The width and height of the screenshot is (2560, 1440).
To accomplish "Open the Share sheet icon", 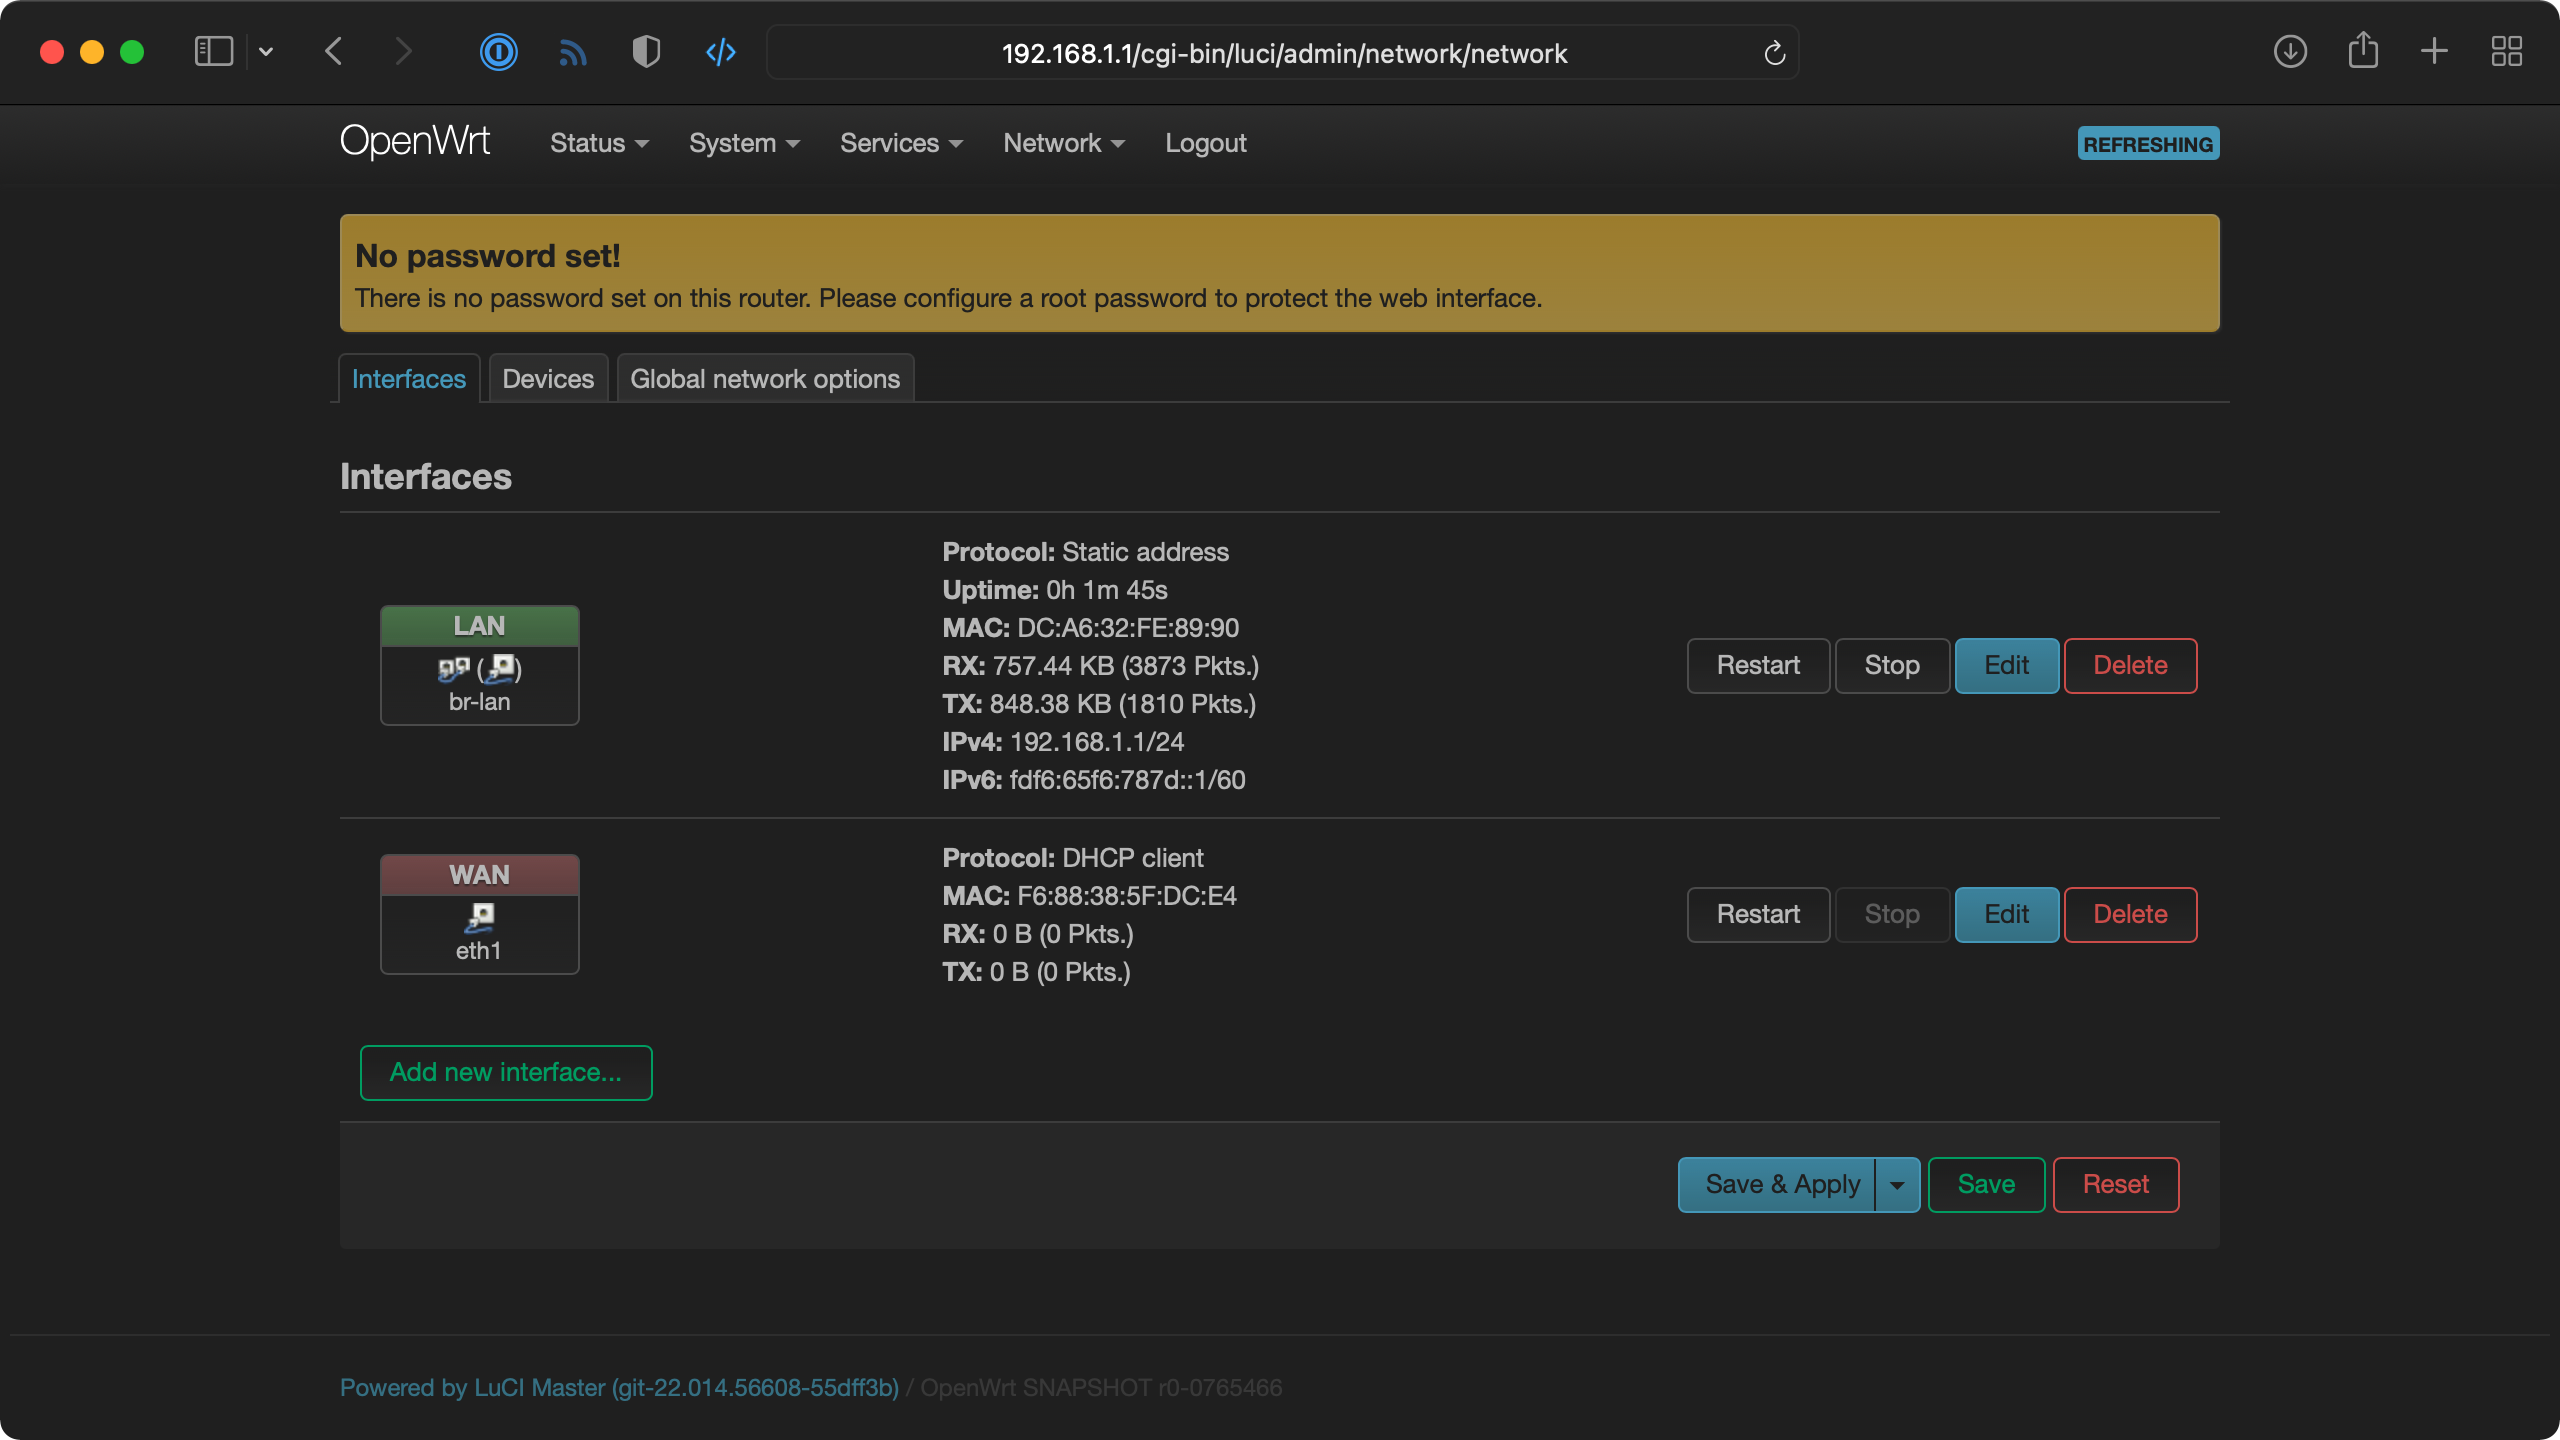I will point(2363,50).
